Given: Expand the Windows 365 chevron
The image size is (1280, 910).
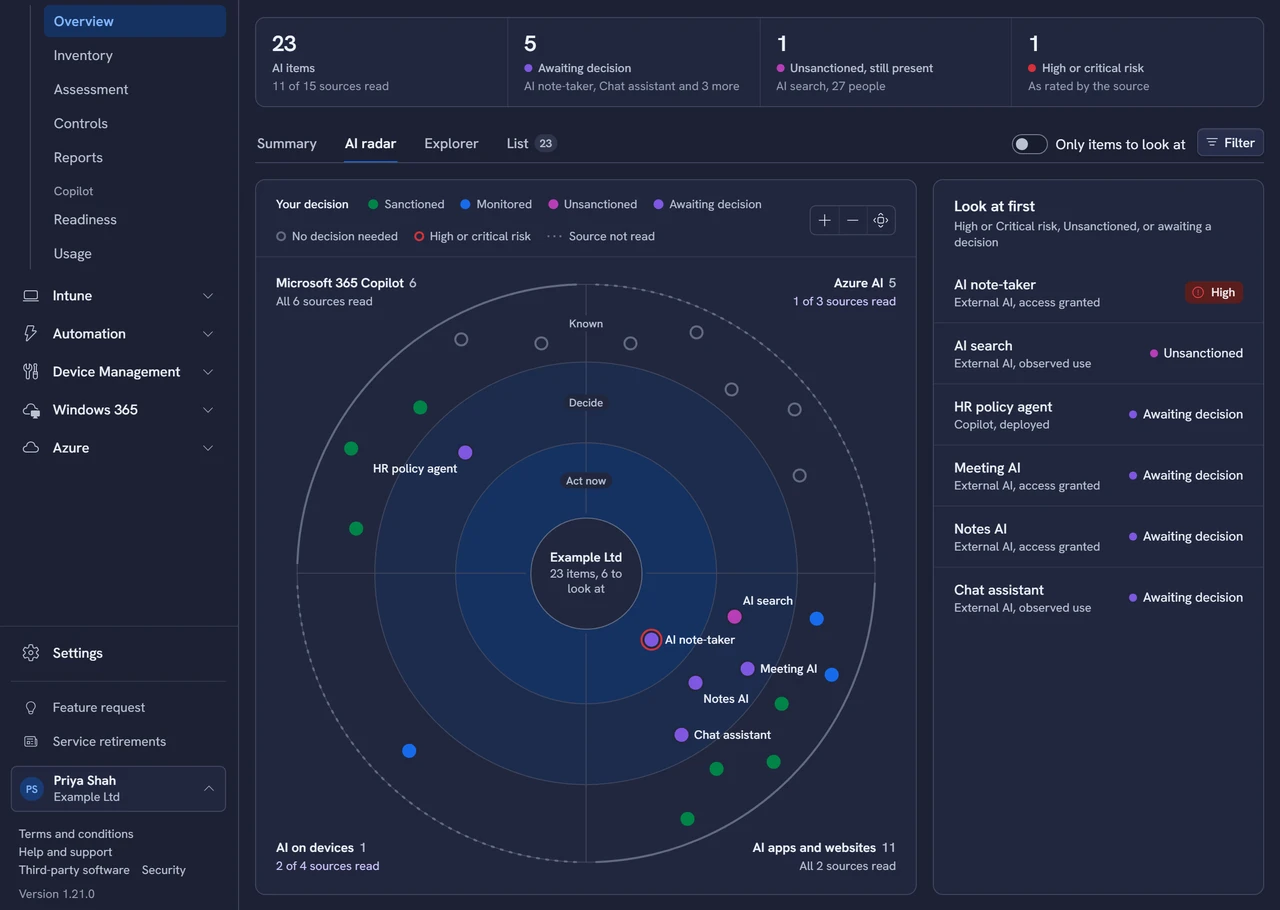Looking at the screenshot, I should (208, 410).
